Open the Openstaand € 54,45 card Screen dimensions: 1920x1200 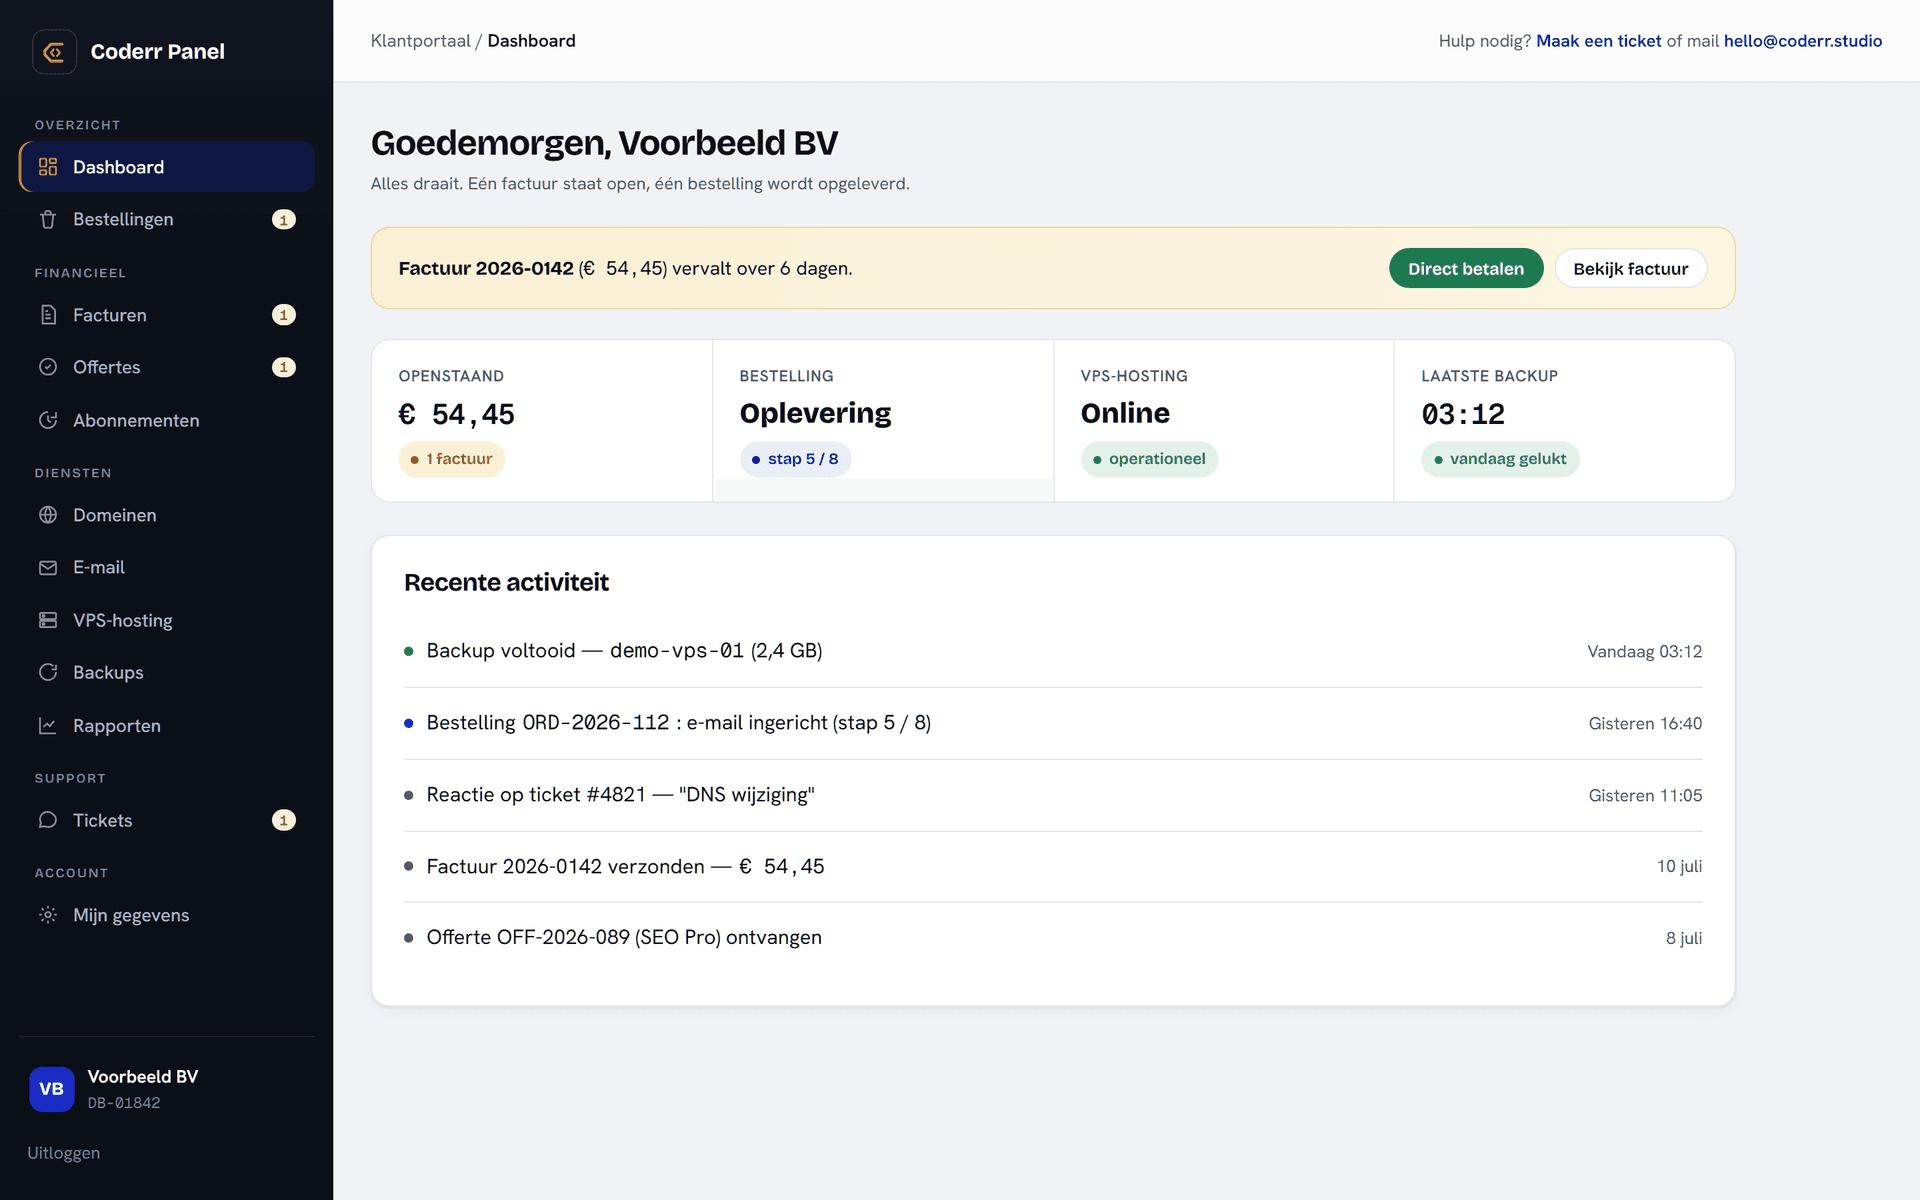(542, 420)
